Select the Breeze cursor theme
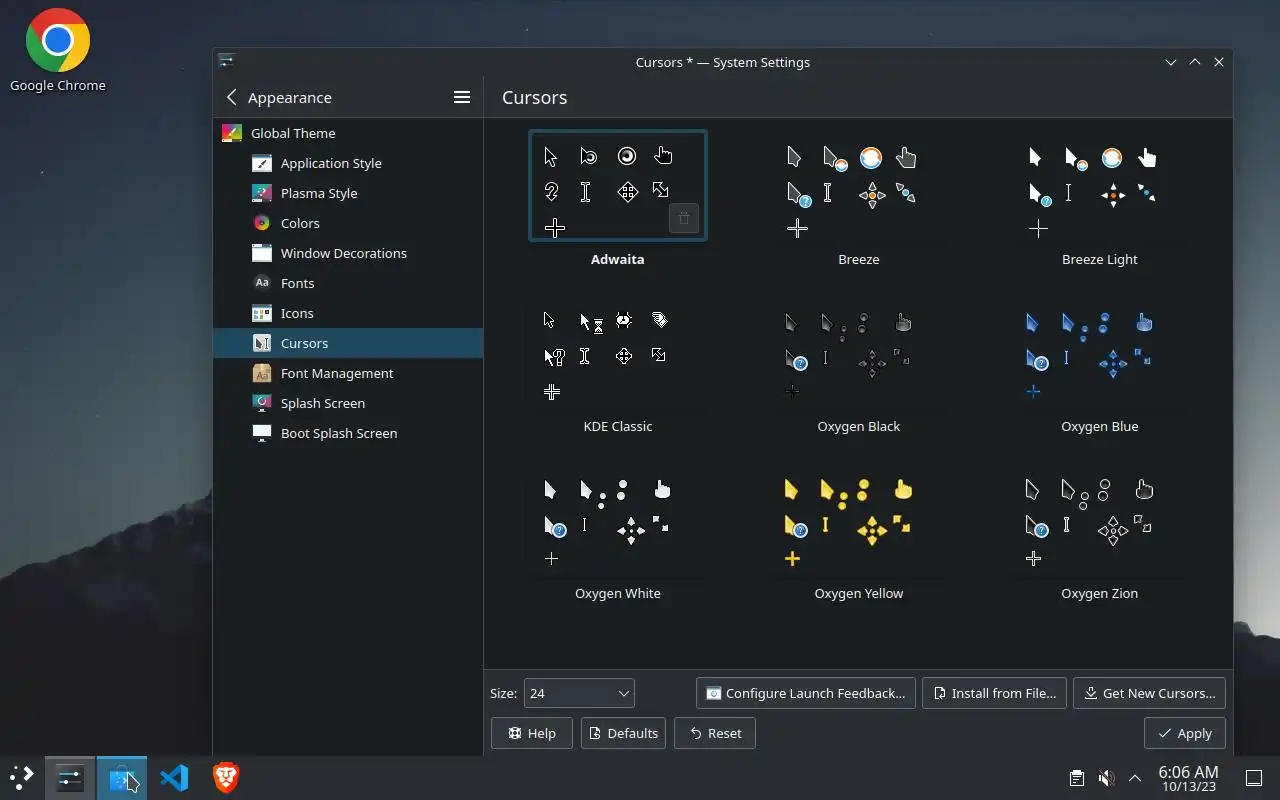Image resolution: width=1280 pixels, height=800 pixels. pyautogui.click(x=859, y=200)
